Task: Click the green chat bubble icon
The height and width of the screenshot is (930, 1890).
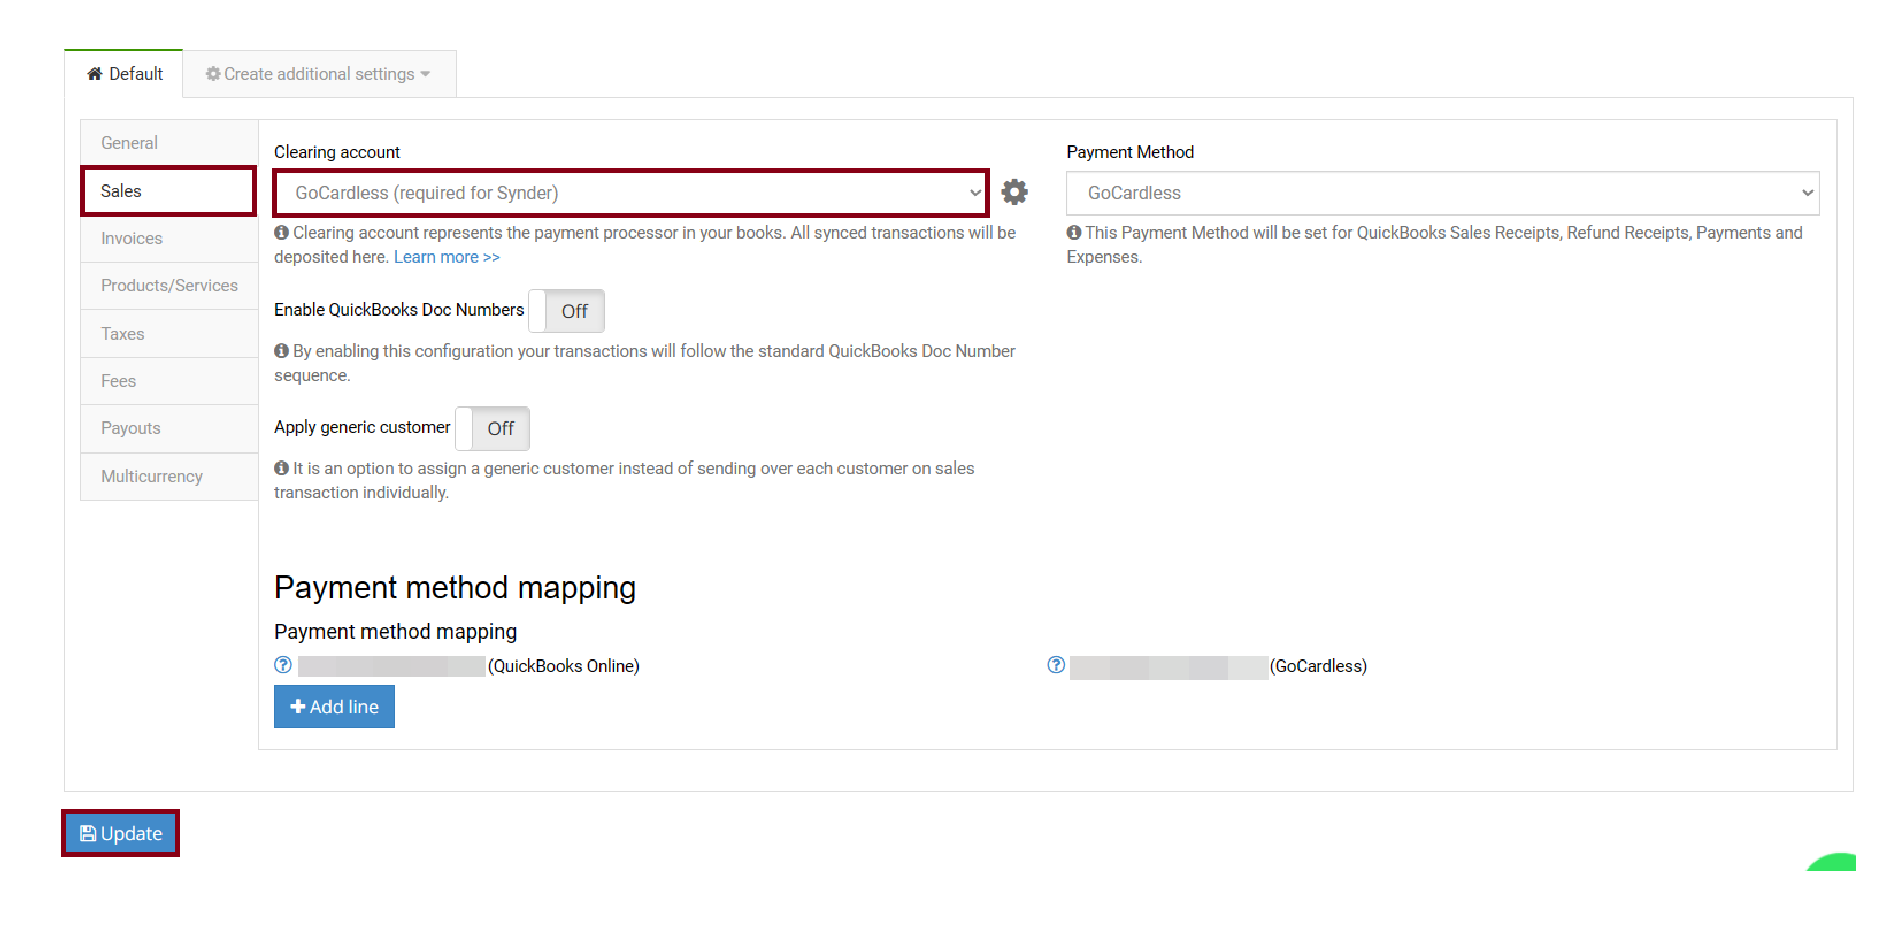Action: tap(1832, 862)
